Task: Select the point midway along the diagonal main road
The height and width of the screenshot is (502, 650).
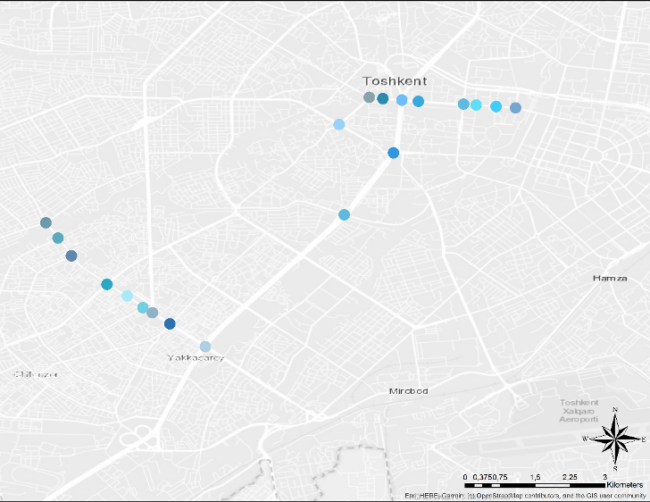Action: 344,215
